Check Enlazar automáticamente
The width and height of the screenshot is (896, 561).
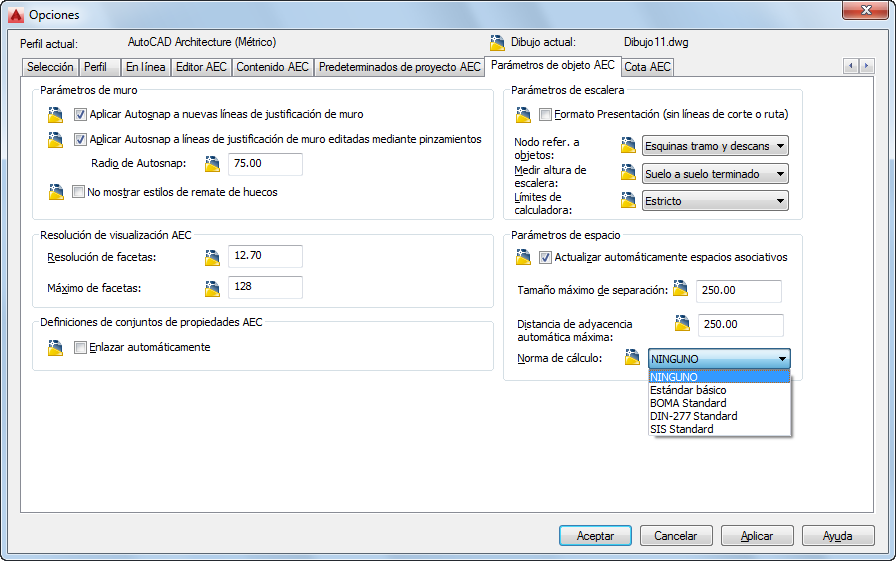pyautogui.click(x=81, y=347)
